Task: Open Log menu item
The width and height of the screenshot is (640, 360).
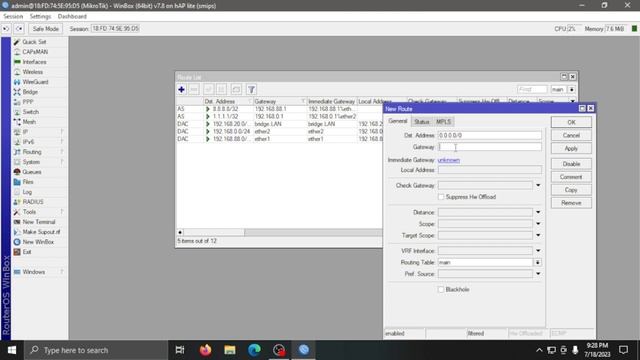Action: click(27, 192)
